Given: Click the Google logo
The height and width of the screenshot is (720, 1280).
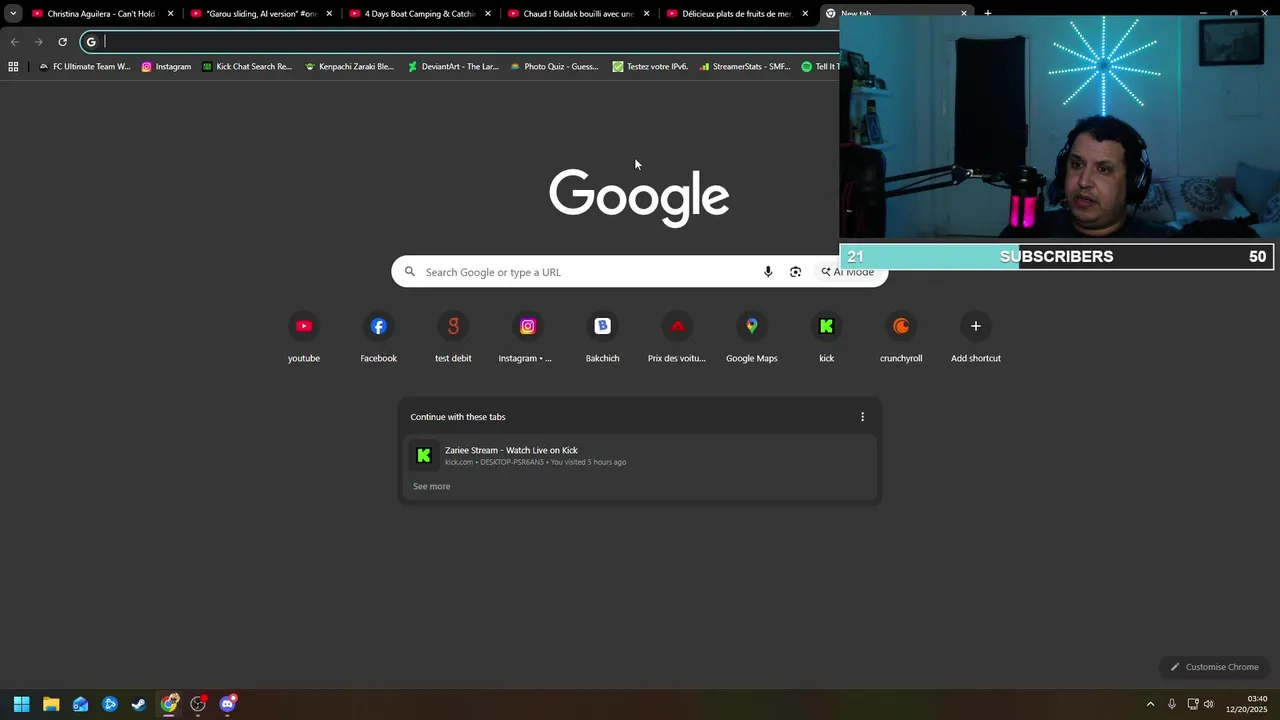Looking at the screenshot, I should pyautogui.click(x=639, y=197).
